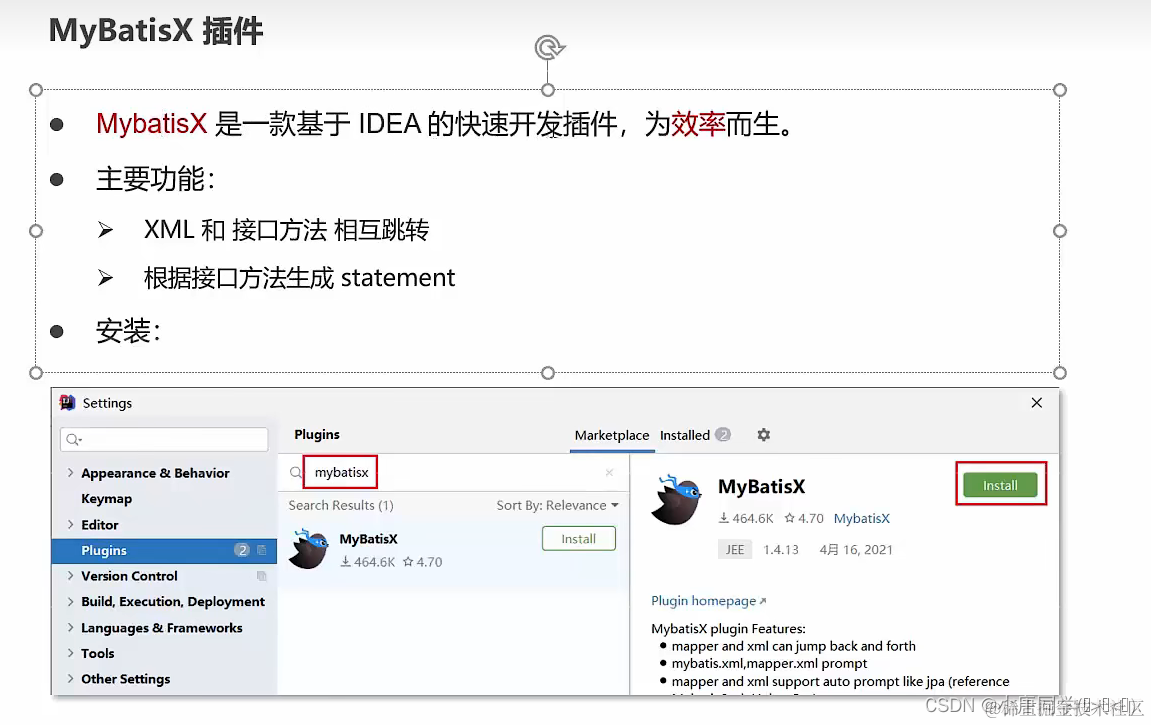1151x725 pixels.
Task: Click the MyBatisX bird icon in search results
Action: [x=309, y=550]
